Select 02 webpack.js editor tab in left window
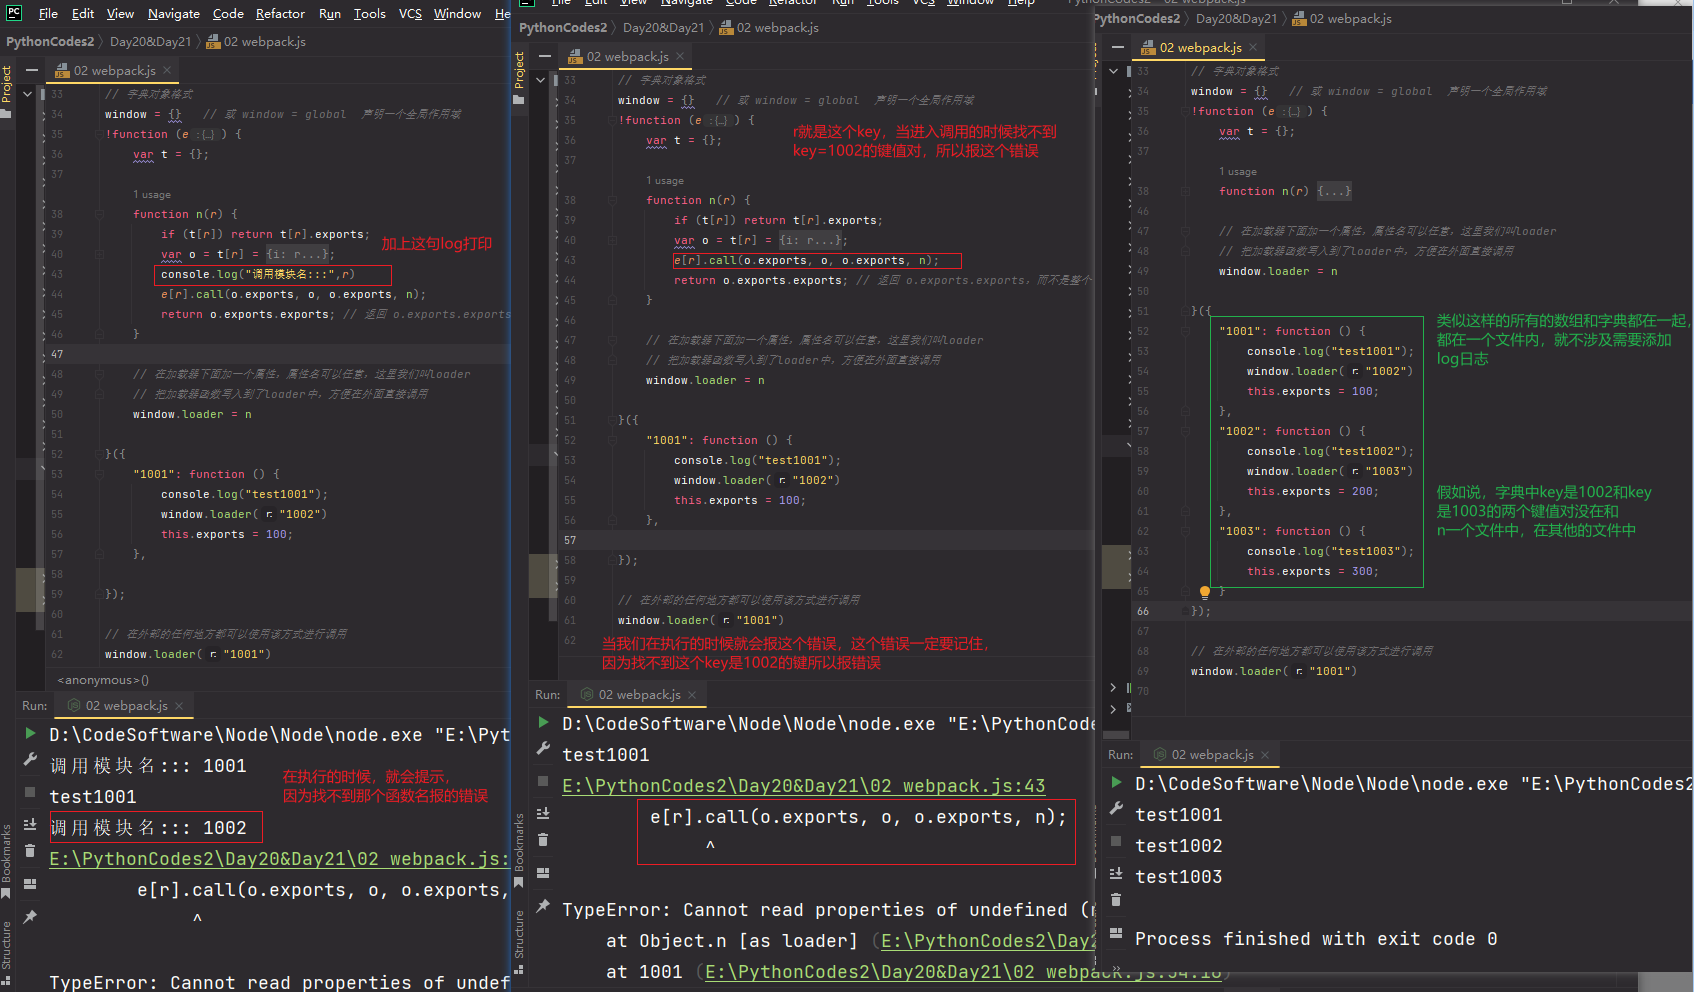 pos(113,70)
